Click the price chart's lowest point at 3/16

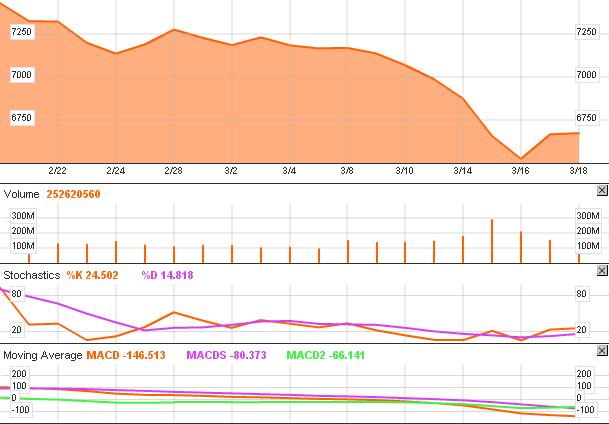(521, 157)
